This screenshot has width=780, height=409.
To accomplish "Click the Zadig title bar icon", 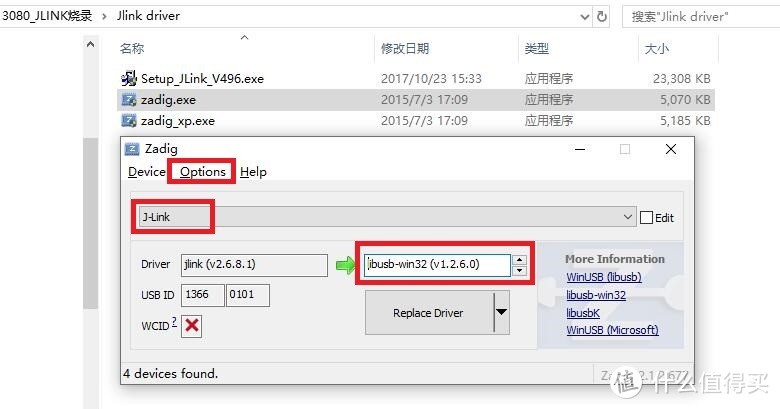I will click(132, 149).
